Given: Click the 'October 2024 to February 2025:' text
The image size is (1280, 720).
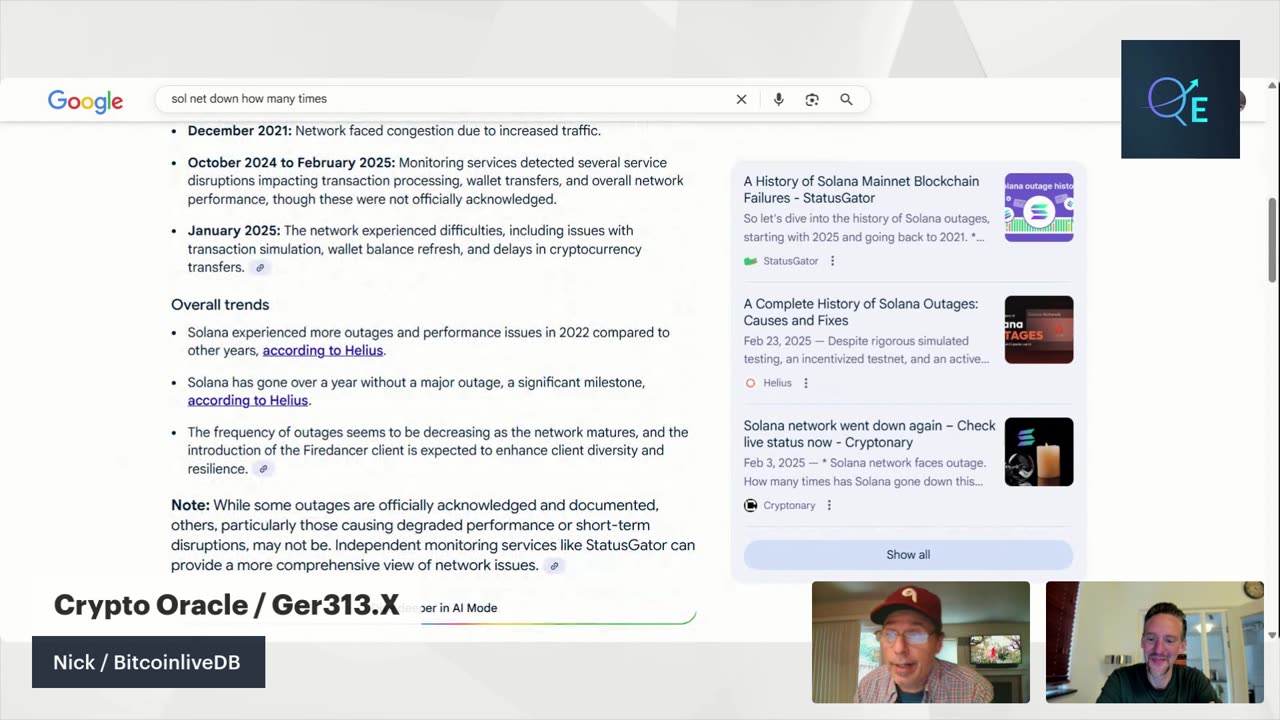Looking at the screenshot, I should click(291, 163).
